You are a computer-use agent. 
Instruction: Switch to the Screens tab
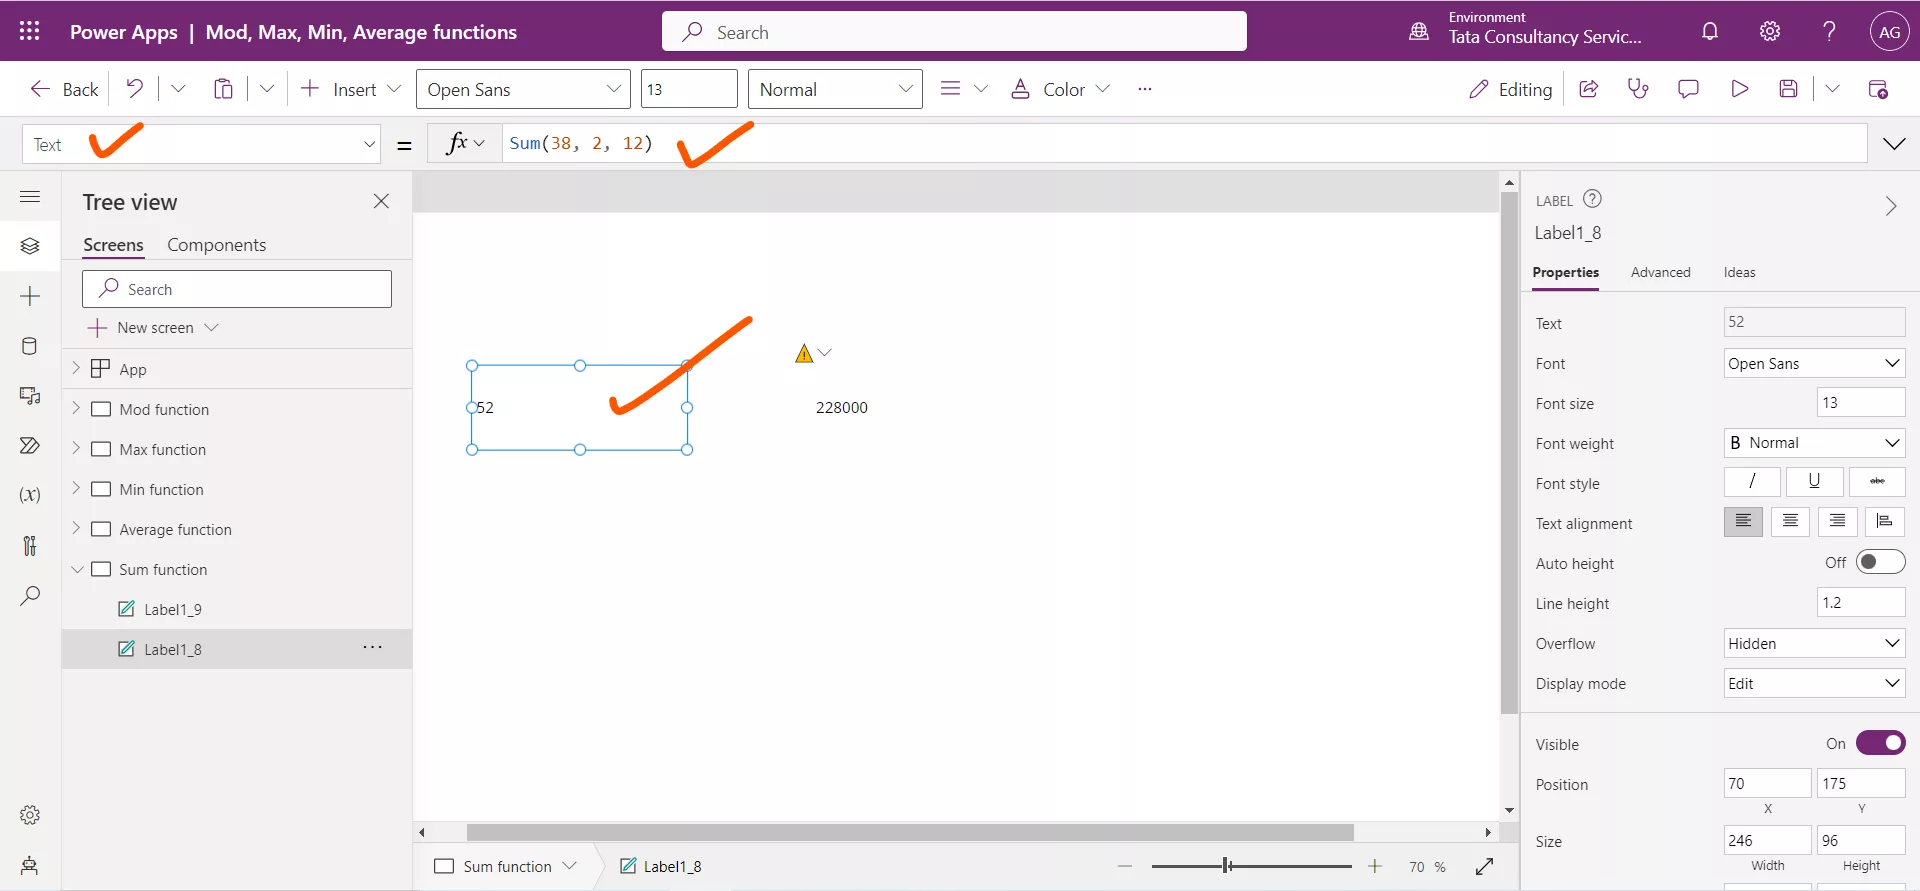[x=113, y=245]
